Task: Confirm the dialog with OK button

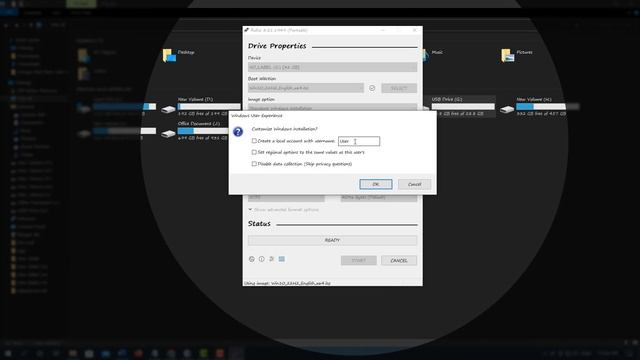Action: point(376,184)
